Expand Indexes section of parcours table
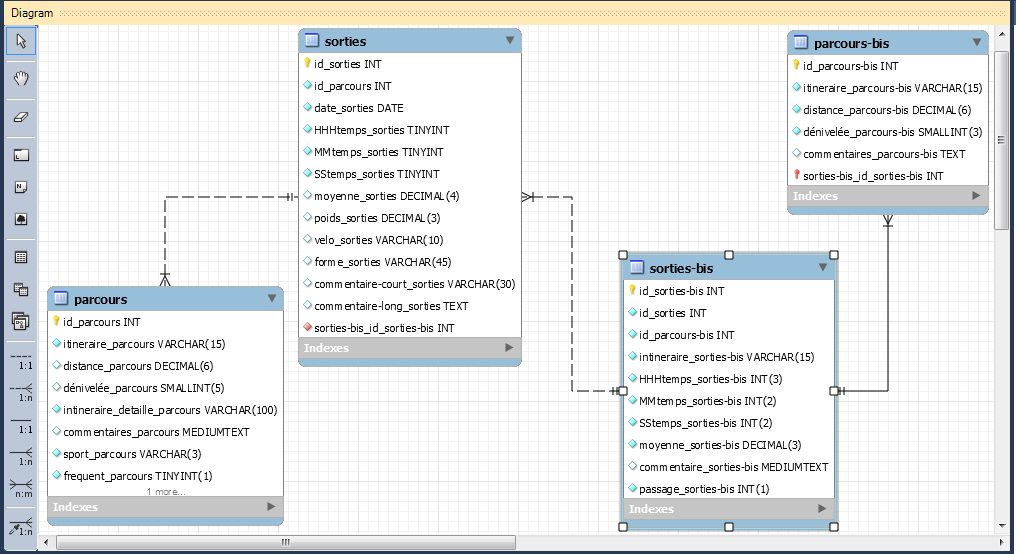The image size is (1016, 554). 271,507
